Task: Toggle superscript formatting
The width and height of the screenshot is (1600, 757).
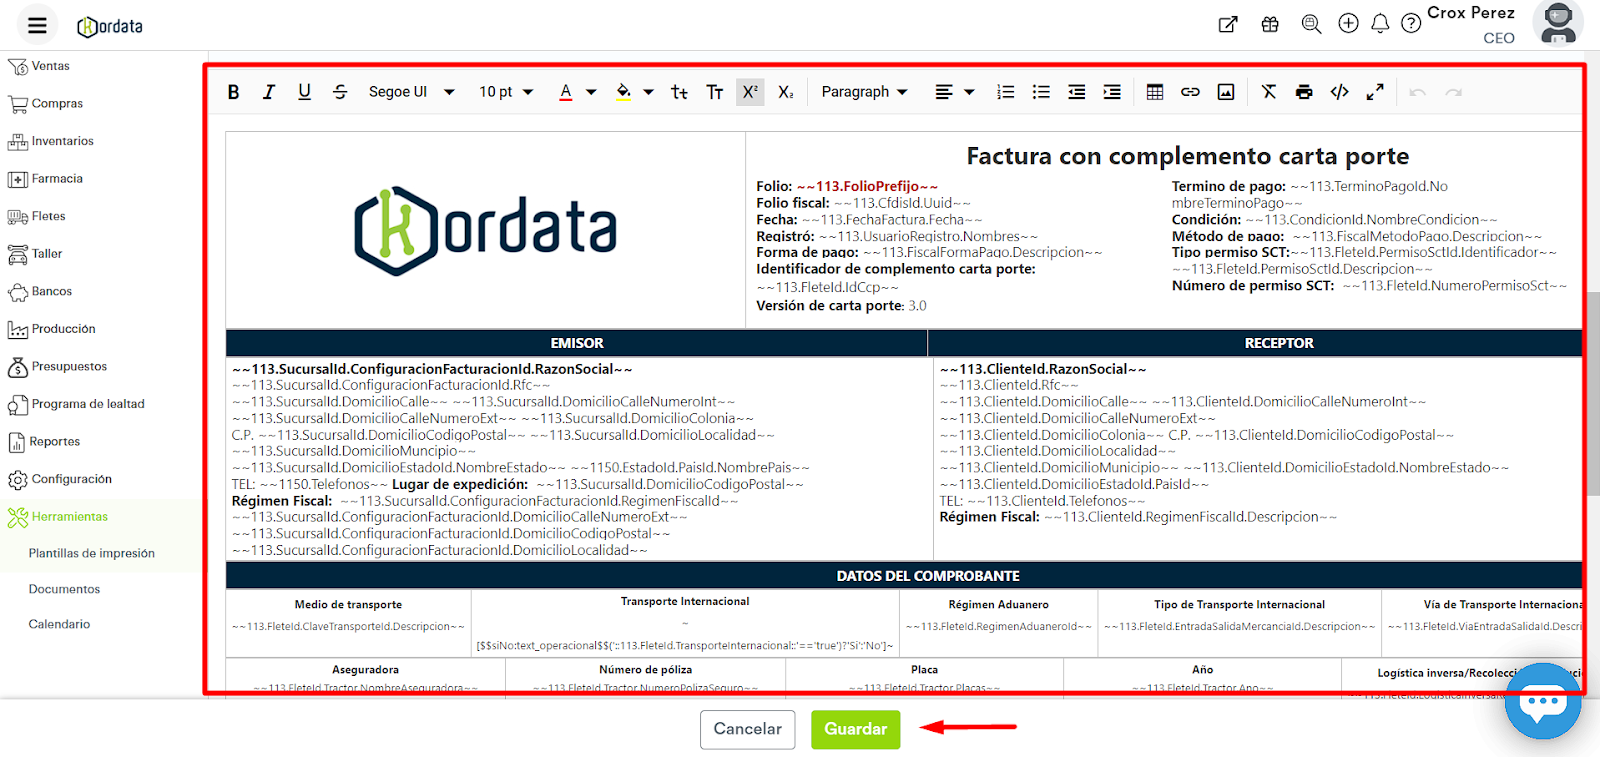Action: coord(750,92)
